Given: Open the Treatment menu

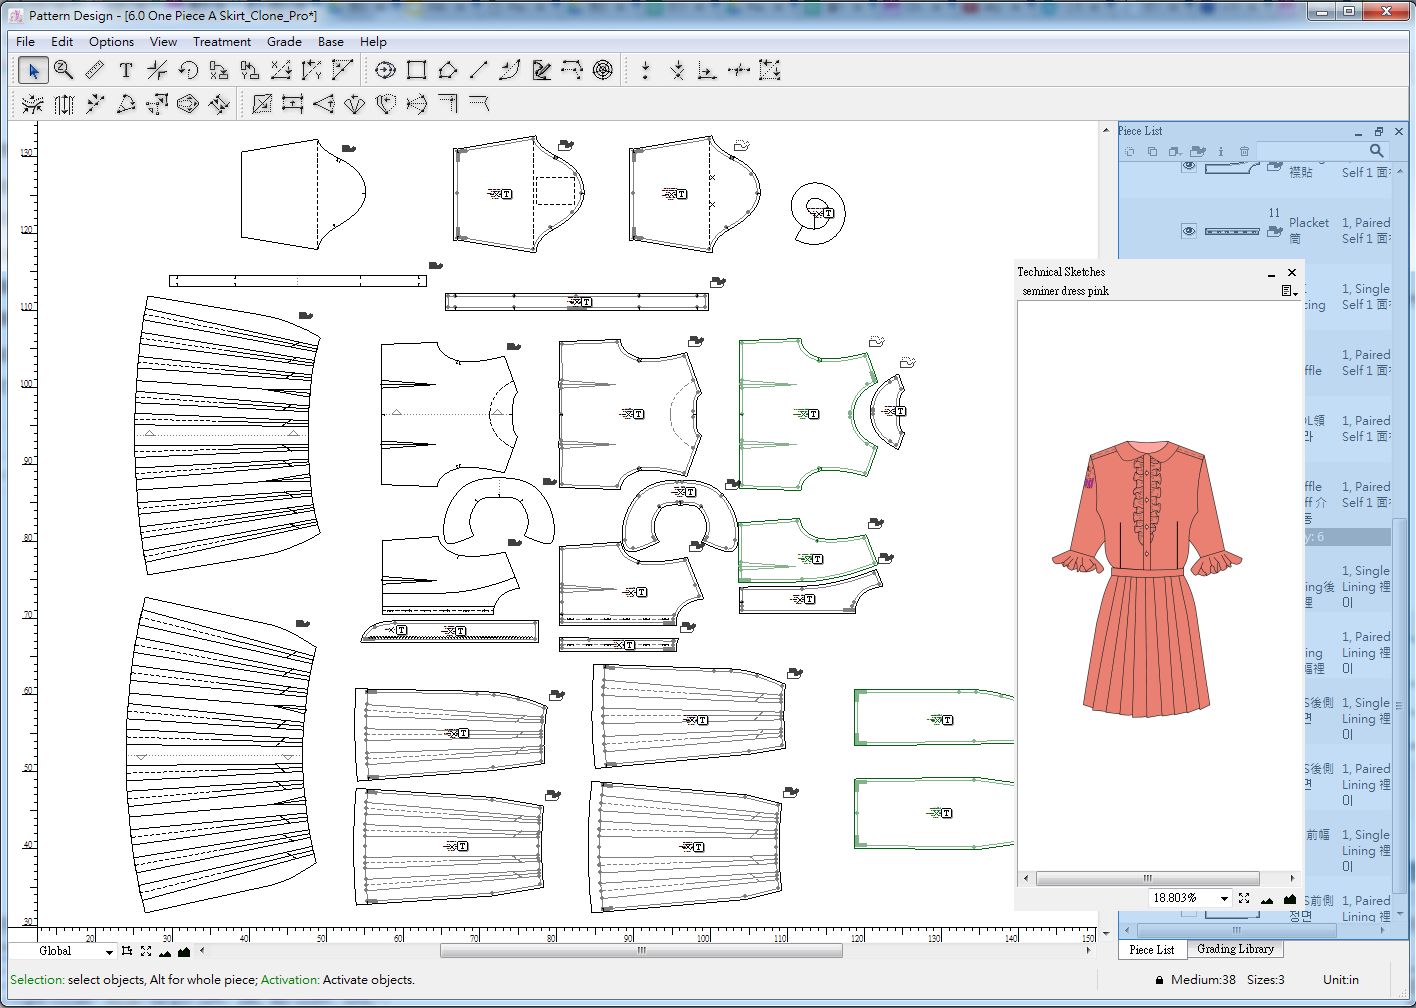Looking at the screenshot, I should pyautogui.click(x=221, y=42).
